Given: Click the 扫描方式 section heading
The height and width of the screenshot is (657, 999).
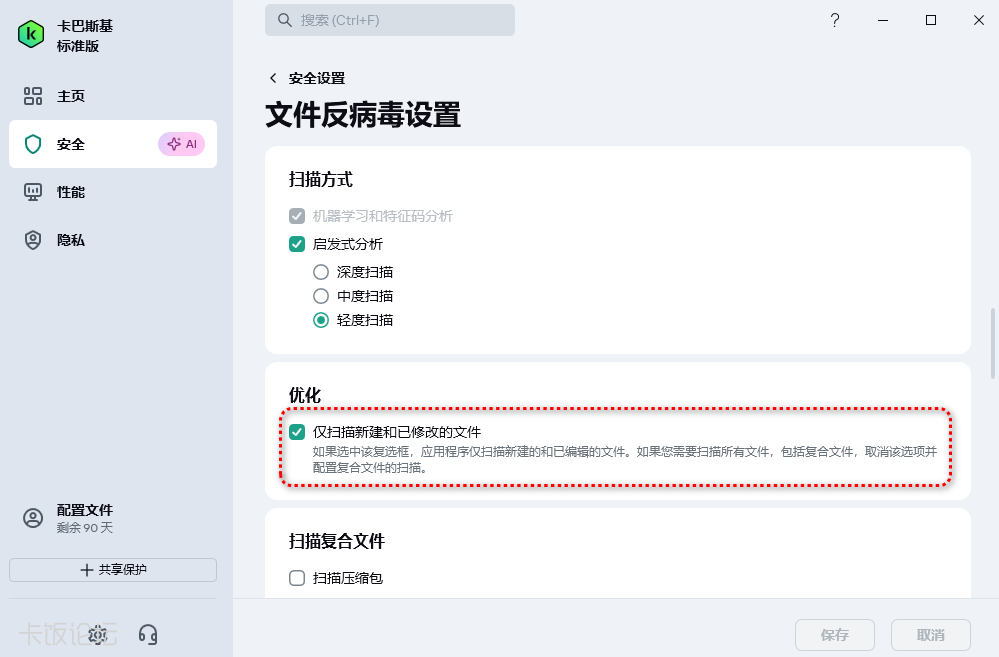Looking at the screenshot, I should (320, 180).
